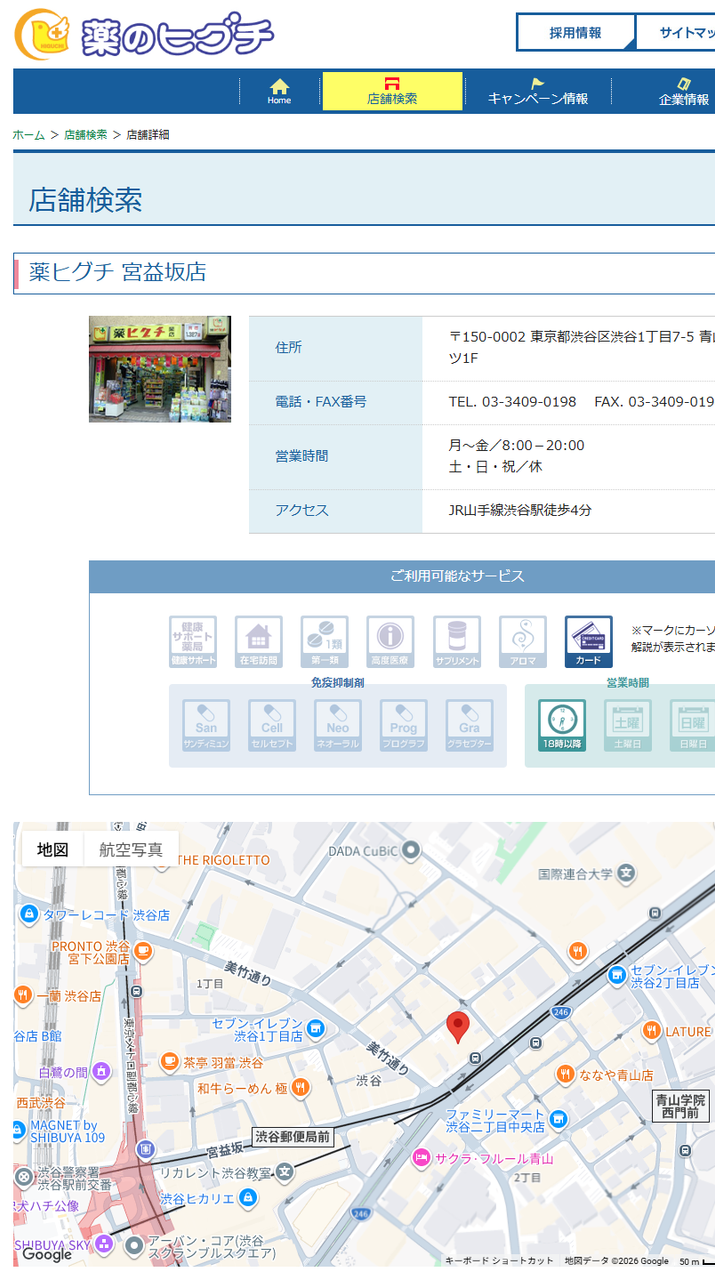Click 健康サポート薬局 service icon

193,642
